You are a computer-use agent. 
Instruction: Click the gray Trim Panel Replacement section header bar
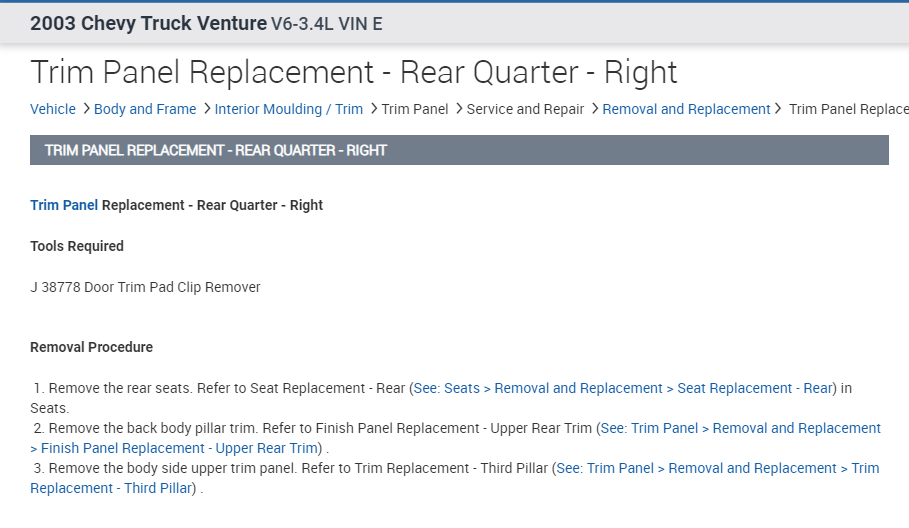459,150
